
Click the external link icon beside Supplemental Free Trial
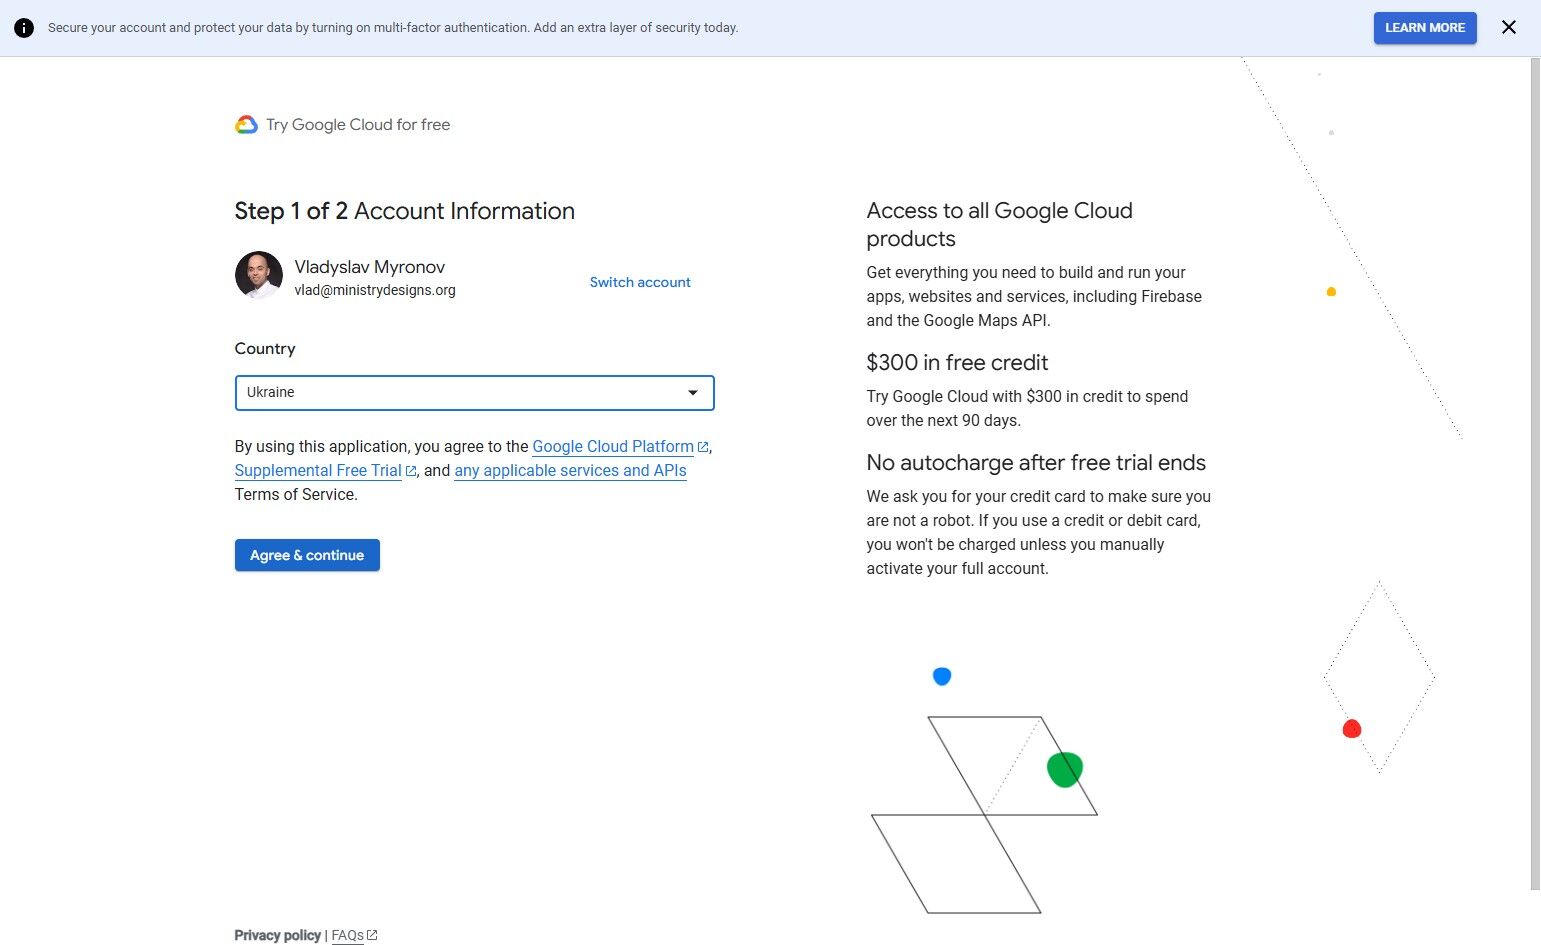(x=411, y=471)
